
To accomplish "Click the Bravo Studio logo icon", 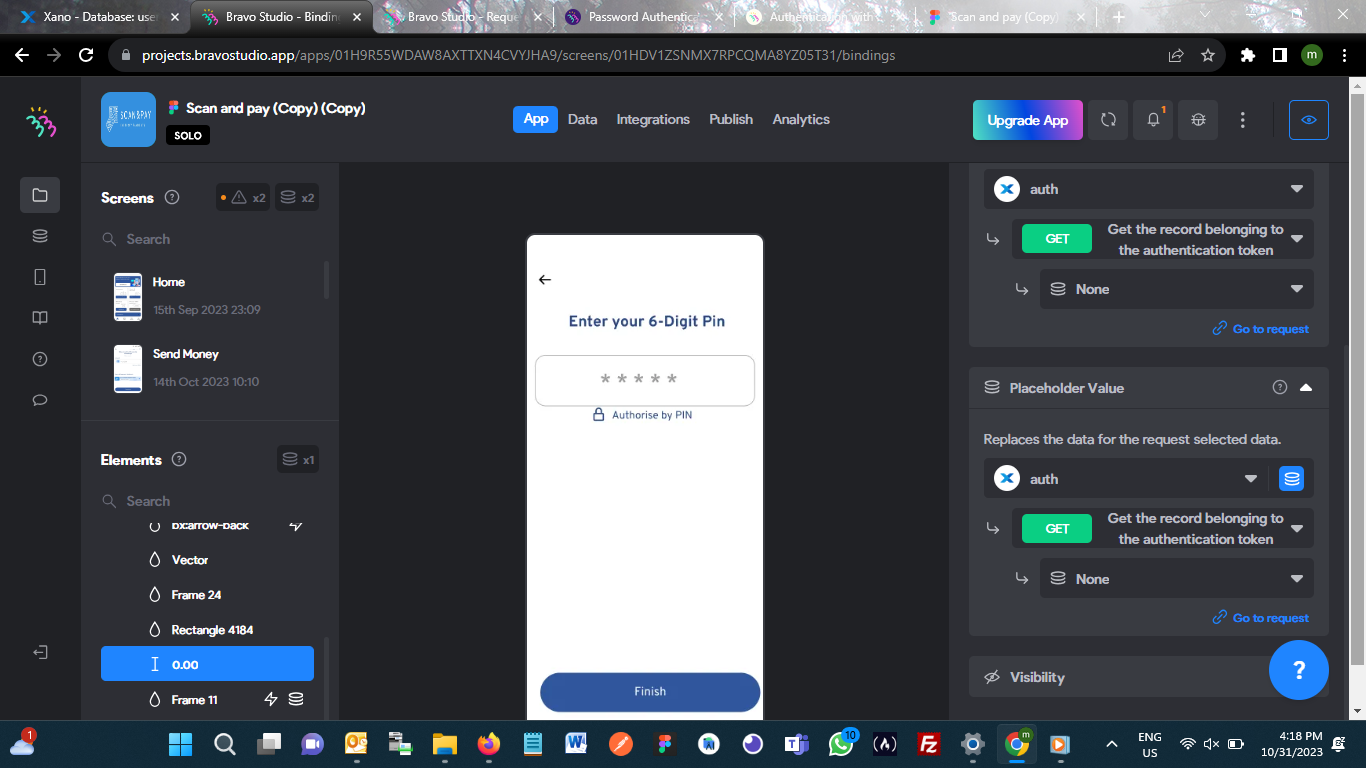I will [x=40, y=122].
